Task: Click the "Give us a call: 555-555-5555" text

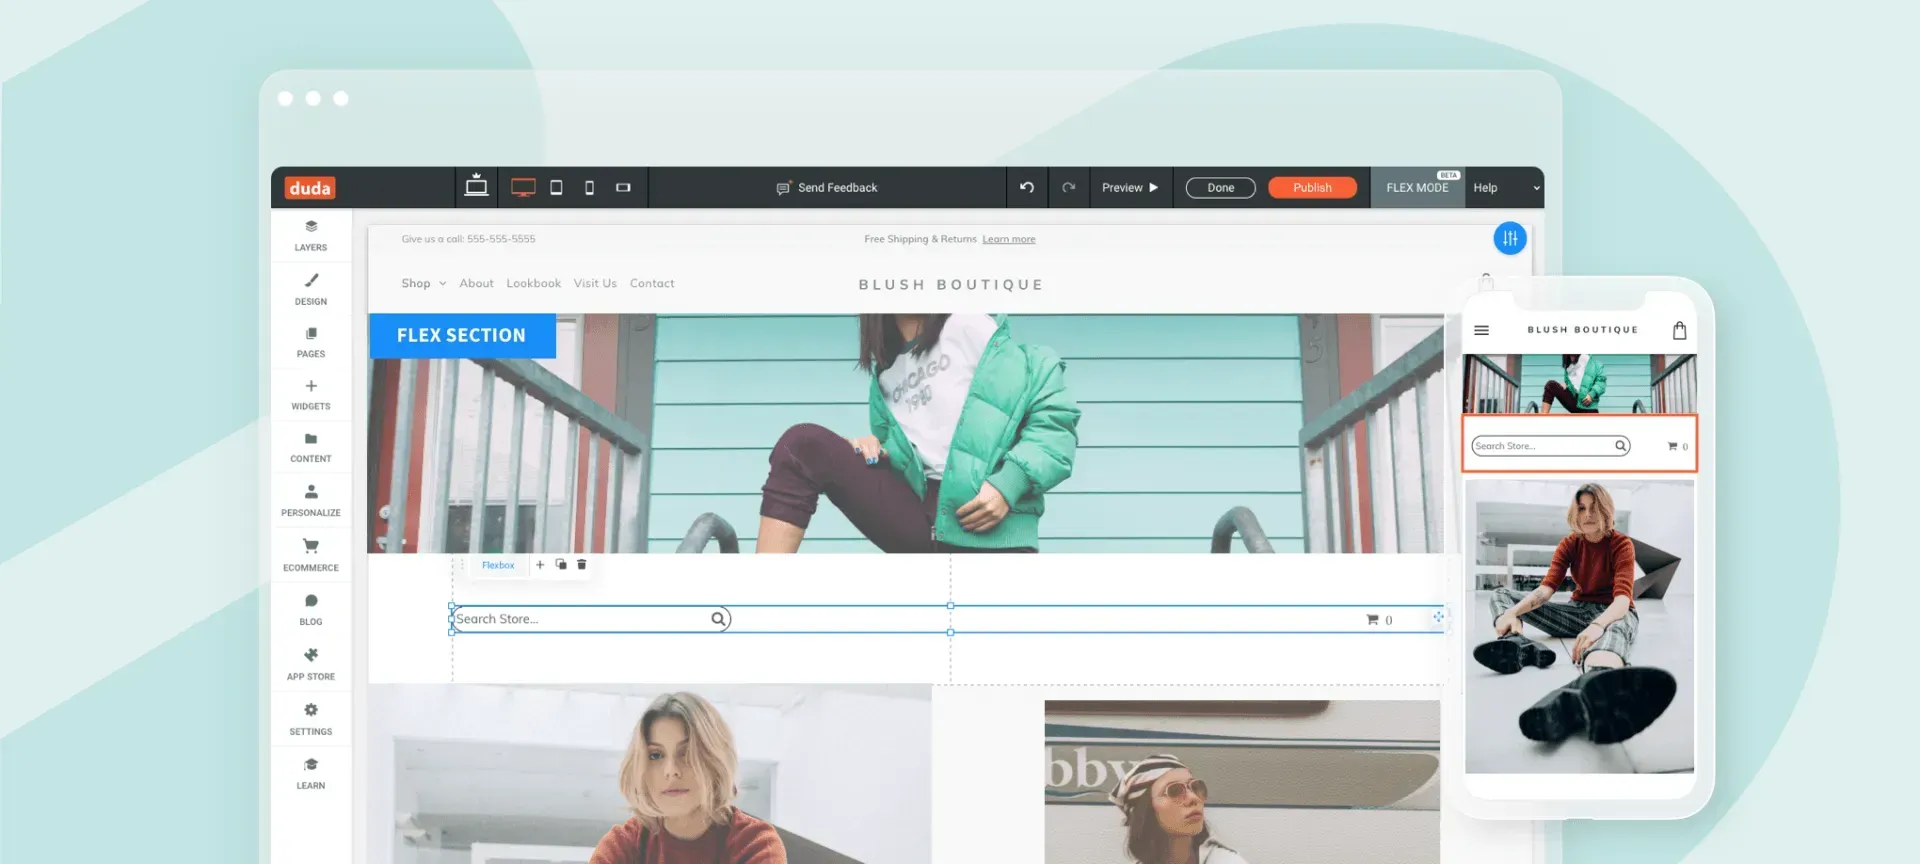Action: 468,239
